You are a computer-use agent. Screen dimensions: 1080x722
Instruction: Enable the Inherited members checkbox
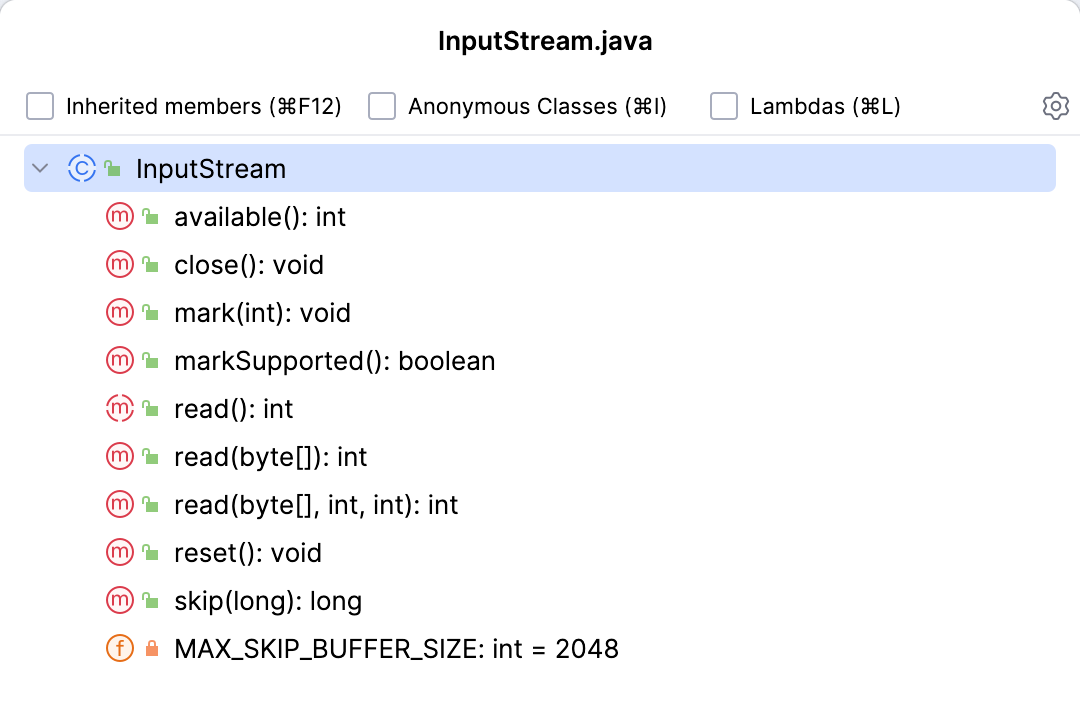tap(40, 106)
